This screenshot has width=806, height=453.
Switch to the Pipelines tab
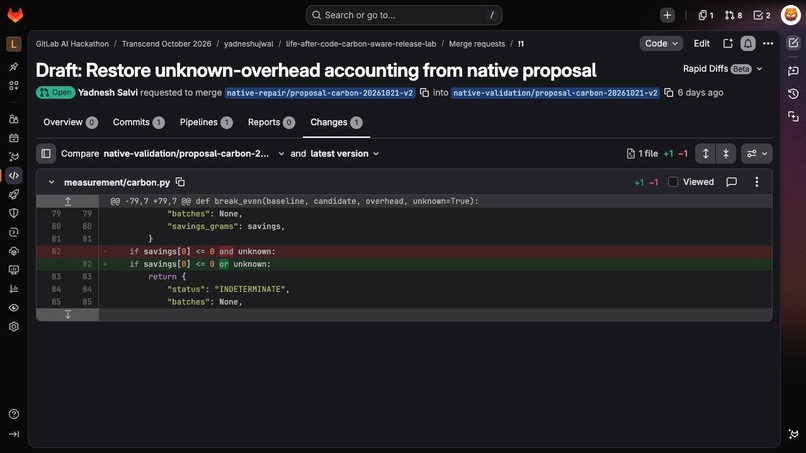206,122
